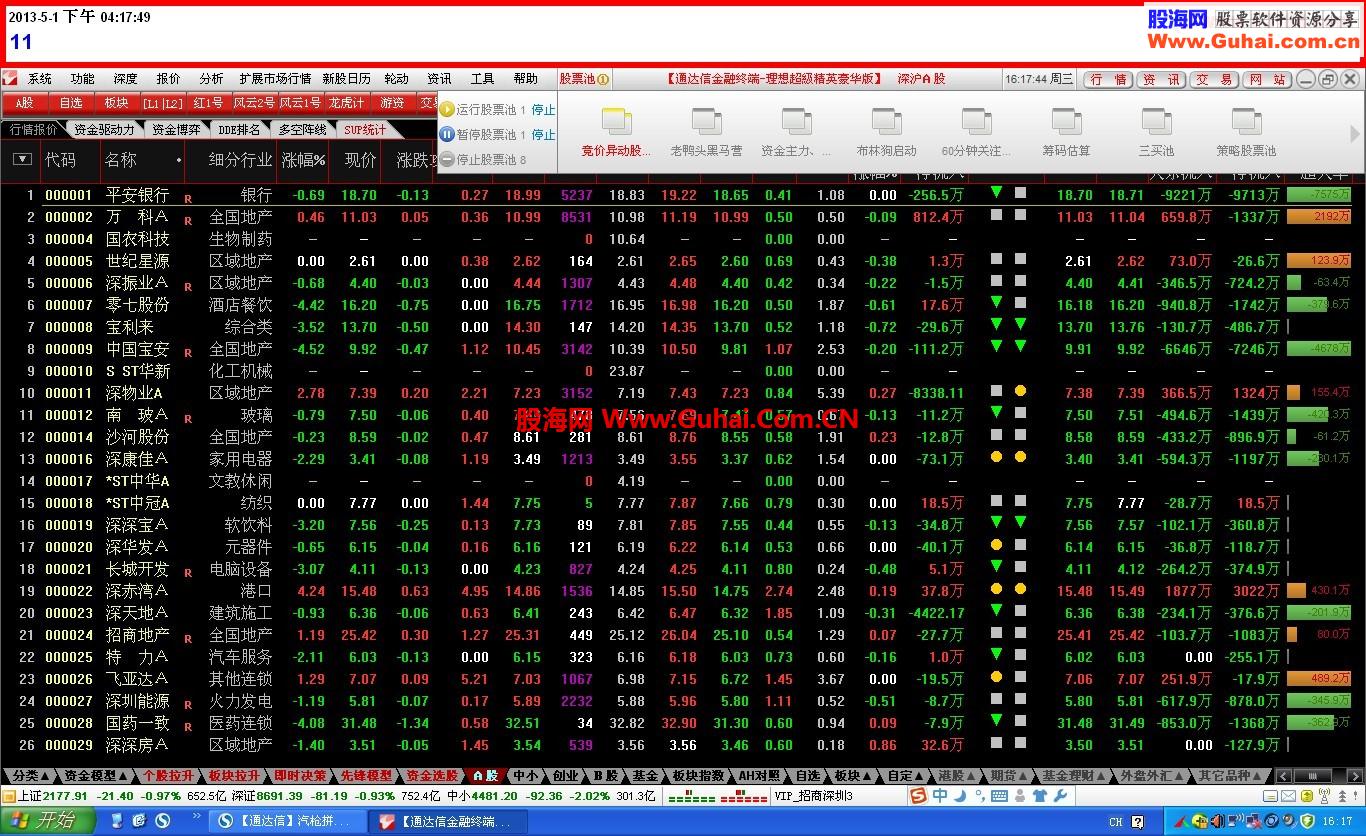Click the 交易 button in title bar
1366x836 pixels.
tap(1214, 79)
